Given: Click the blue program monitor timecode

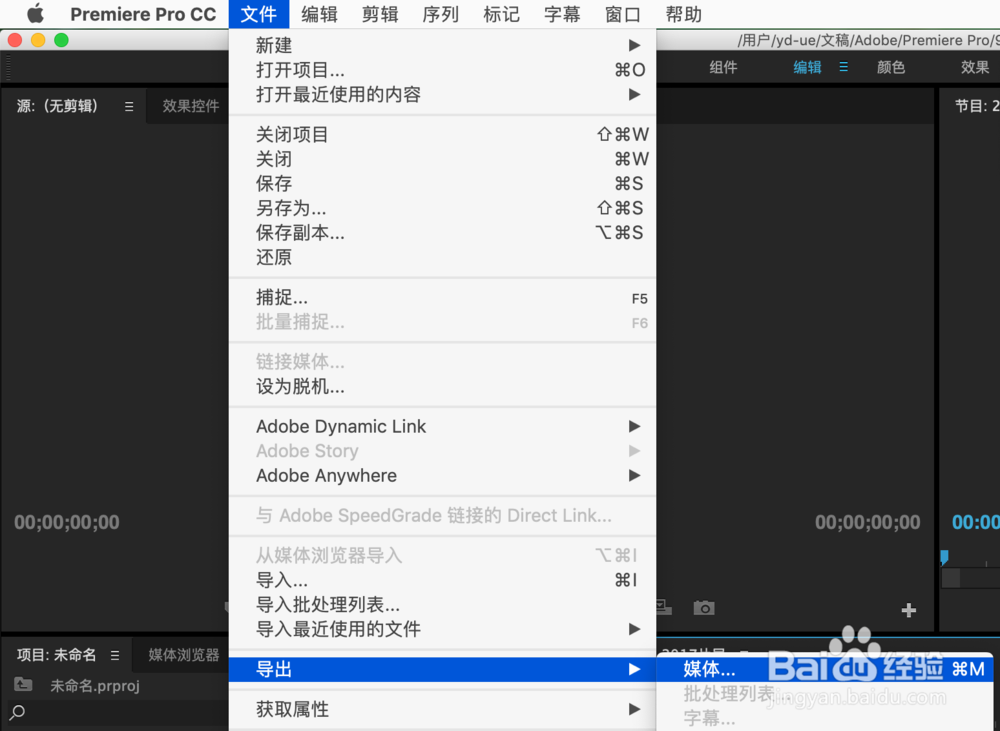Looking at the screenshot, I should tap(976, 522).
